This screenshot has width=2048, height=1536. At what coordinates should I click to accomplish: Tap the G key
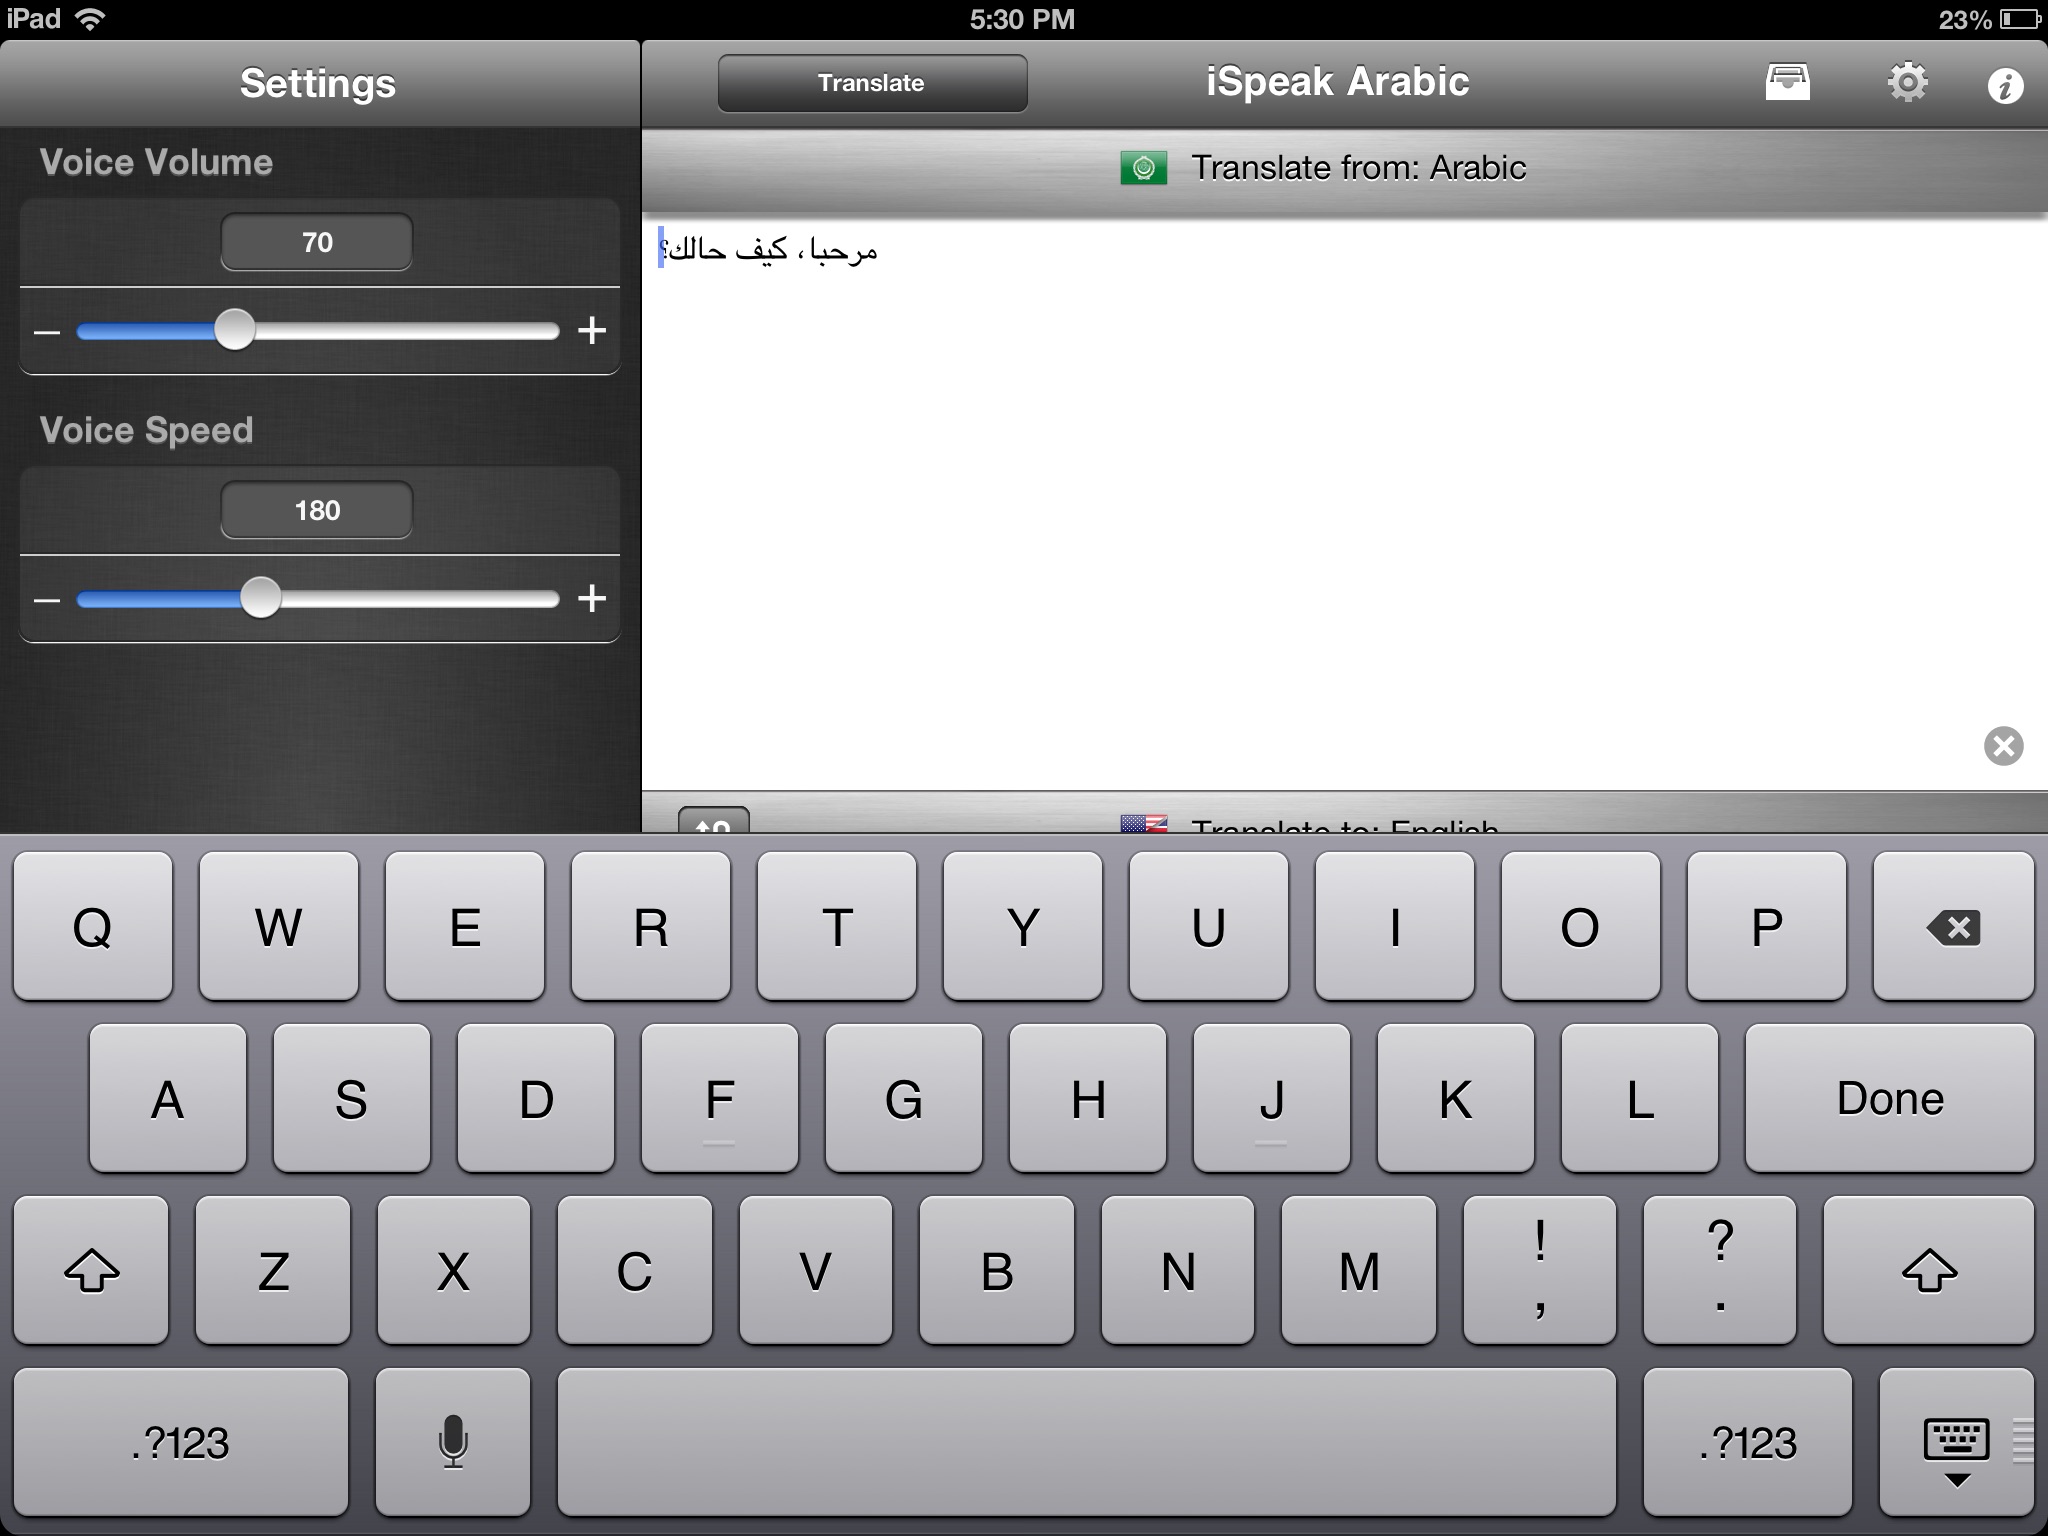[904, 1098]
